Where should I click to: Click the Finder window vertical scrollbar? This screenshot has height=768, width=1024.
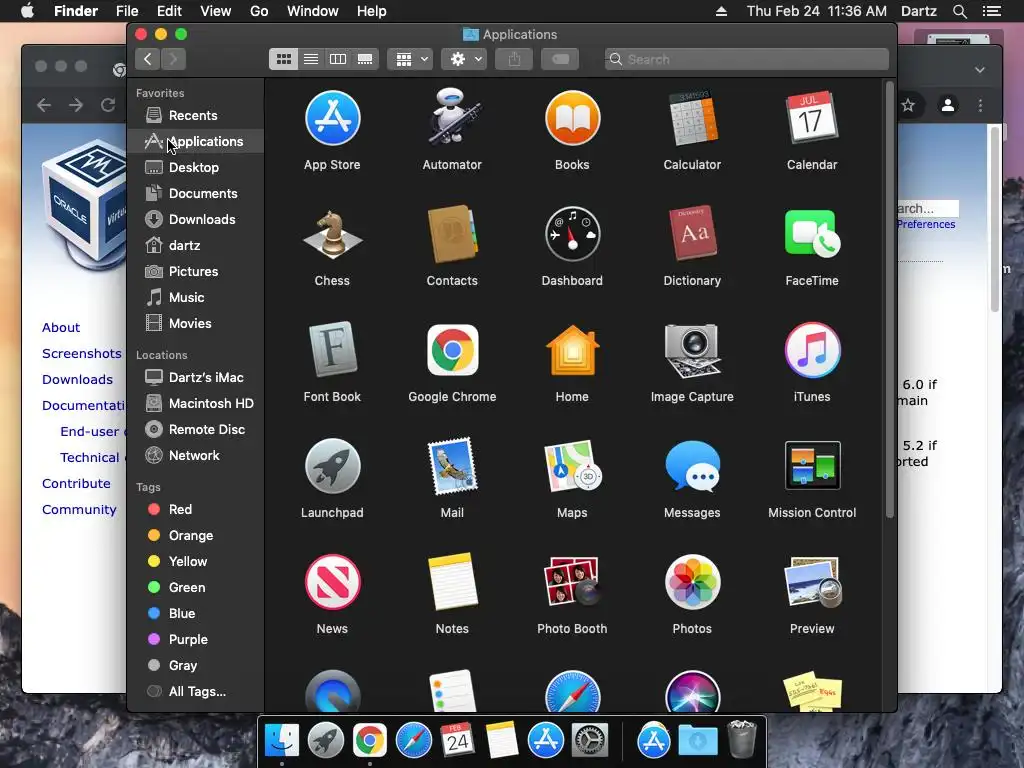889,300
